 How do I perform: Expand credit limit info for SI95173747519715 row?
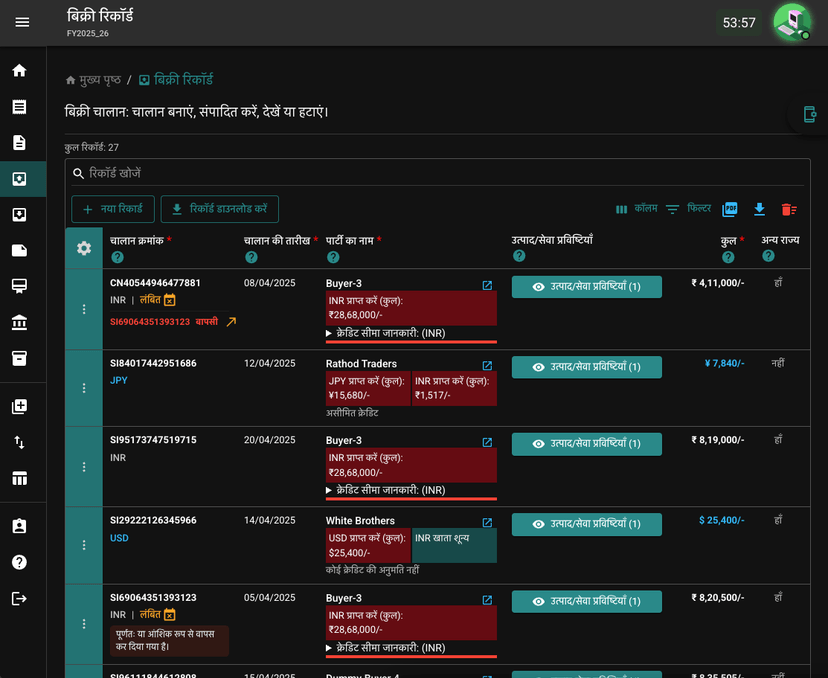click(x=385, y=490)
